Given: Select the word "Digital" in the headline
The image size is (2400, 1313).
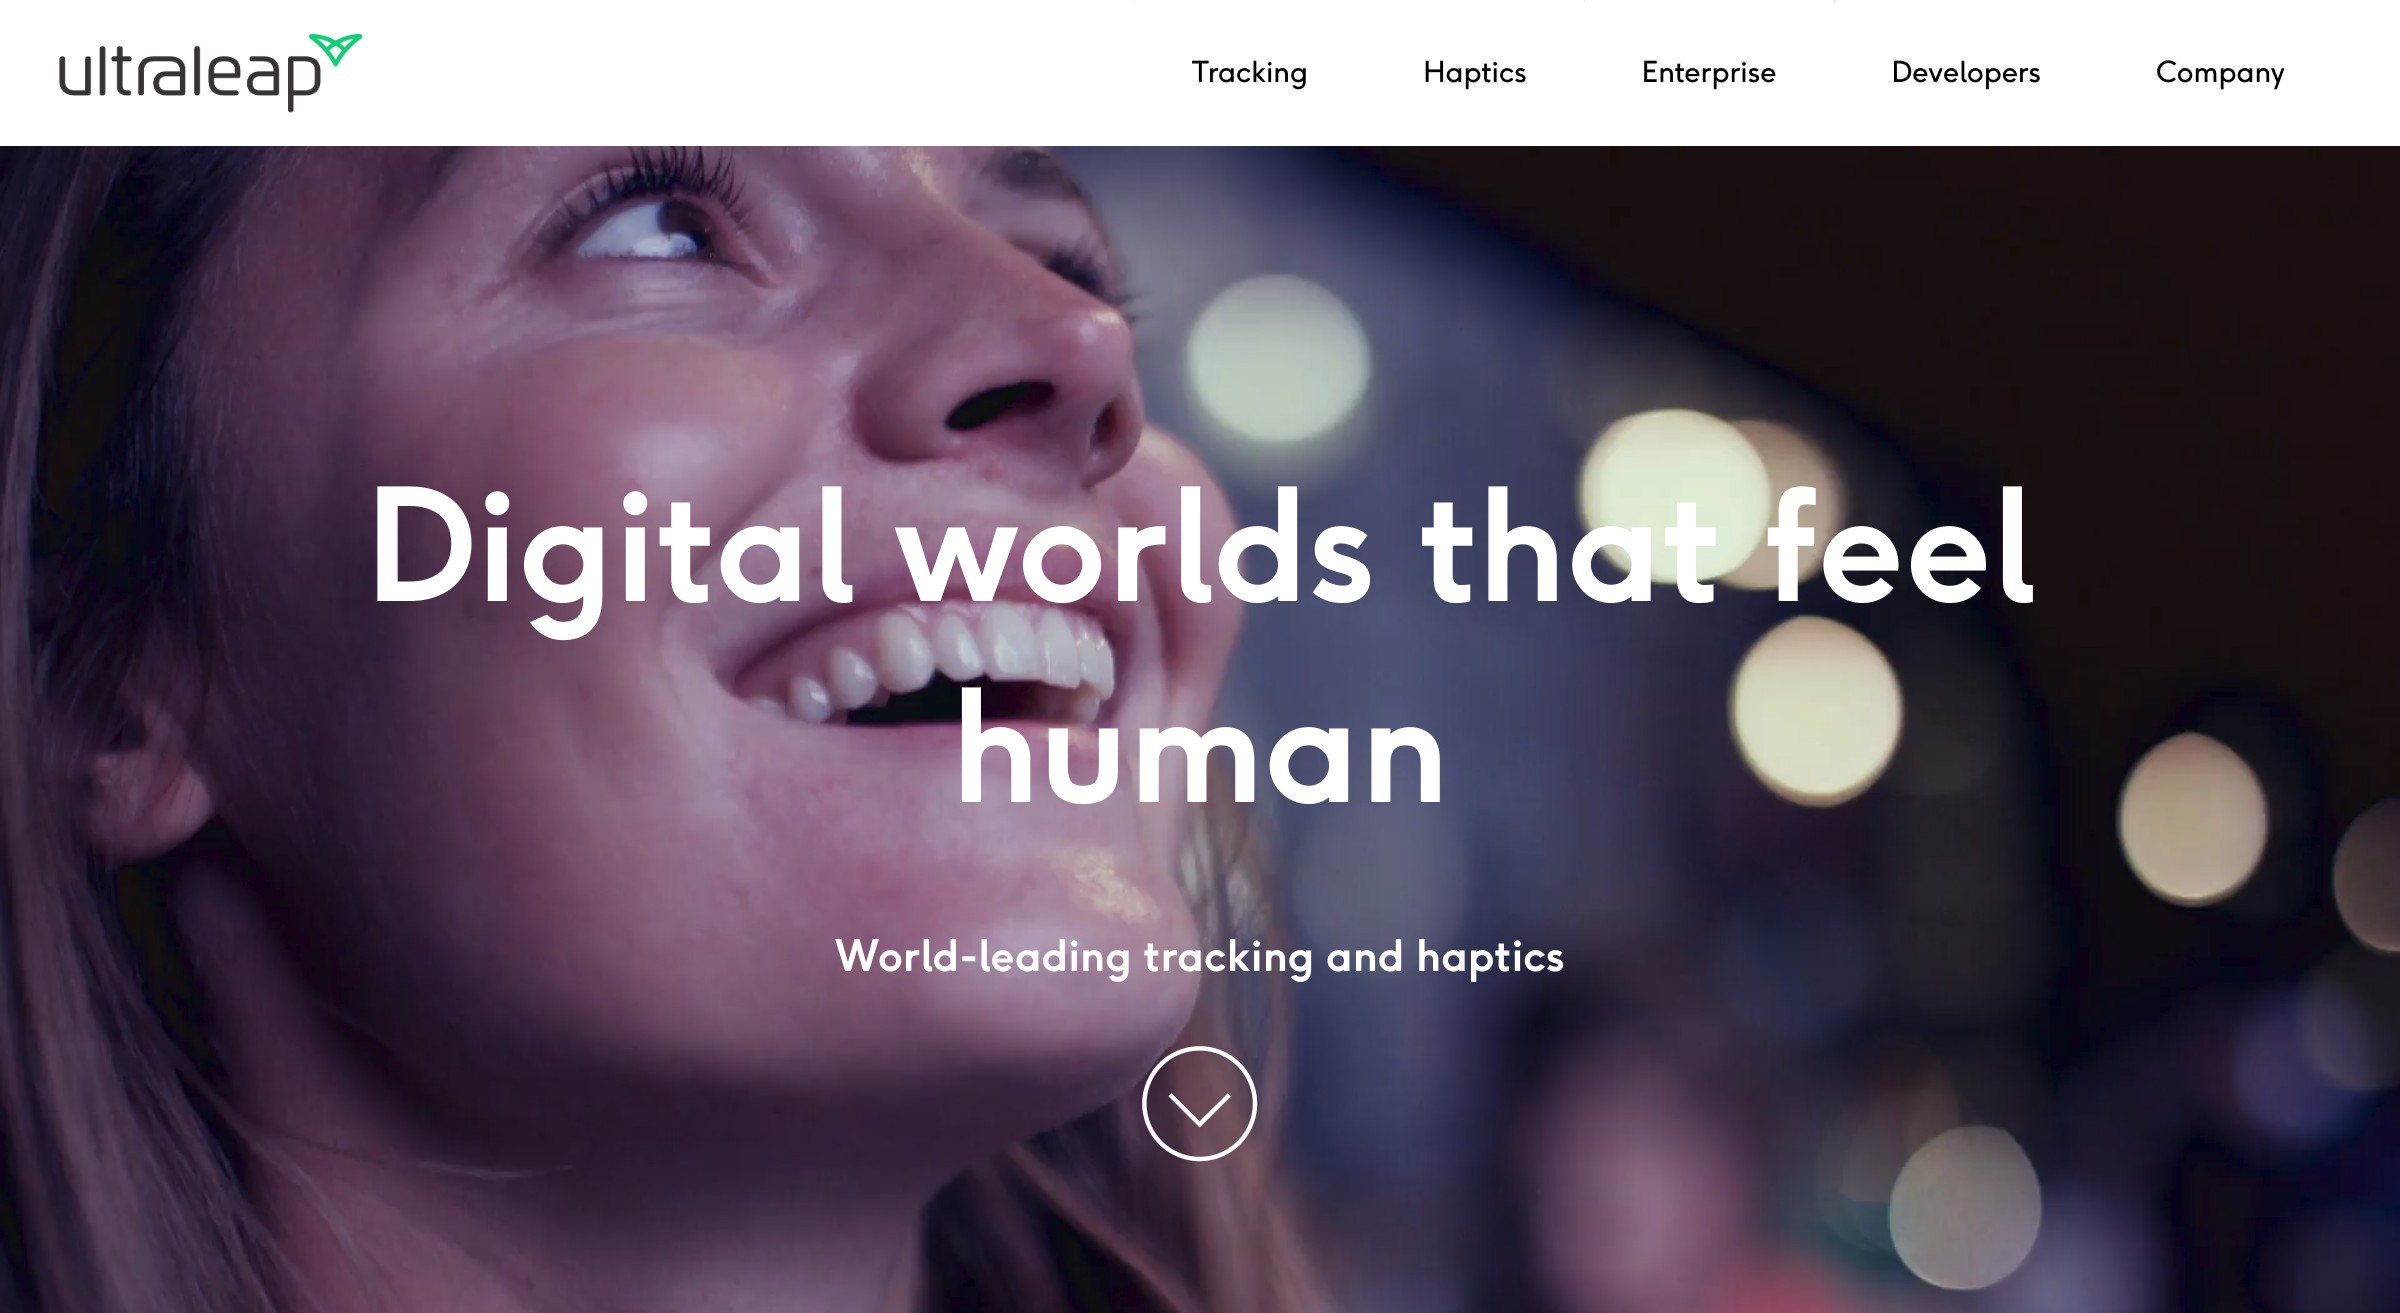Looking at the screenshot, I should click(613, 558).
